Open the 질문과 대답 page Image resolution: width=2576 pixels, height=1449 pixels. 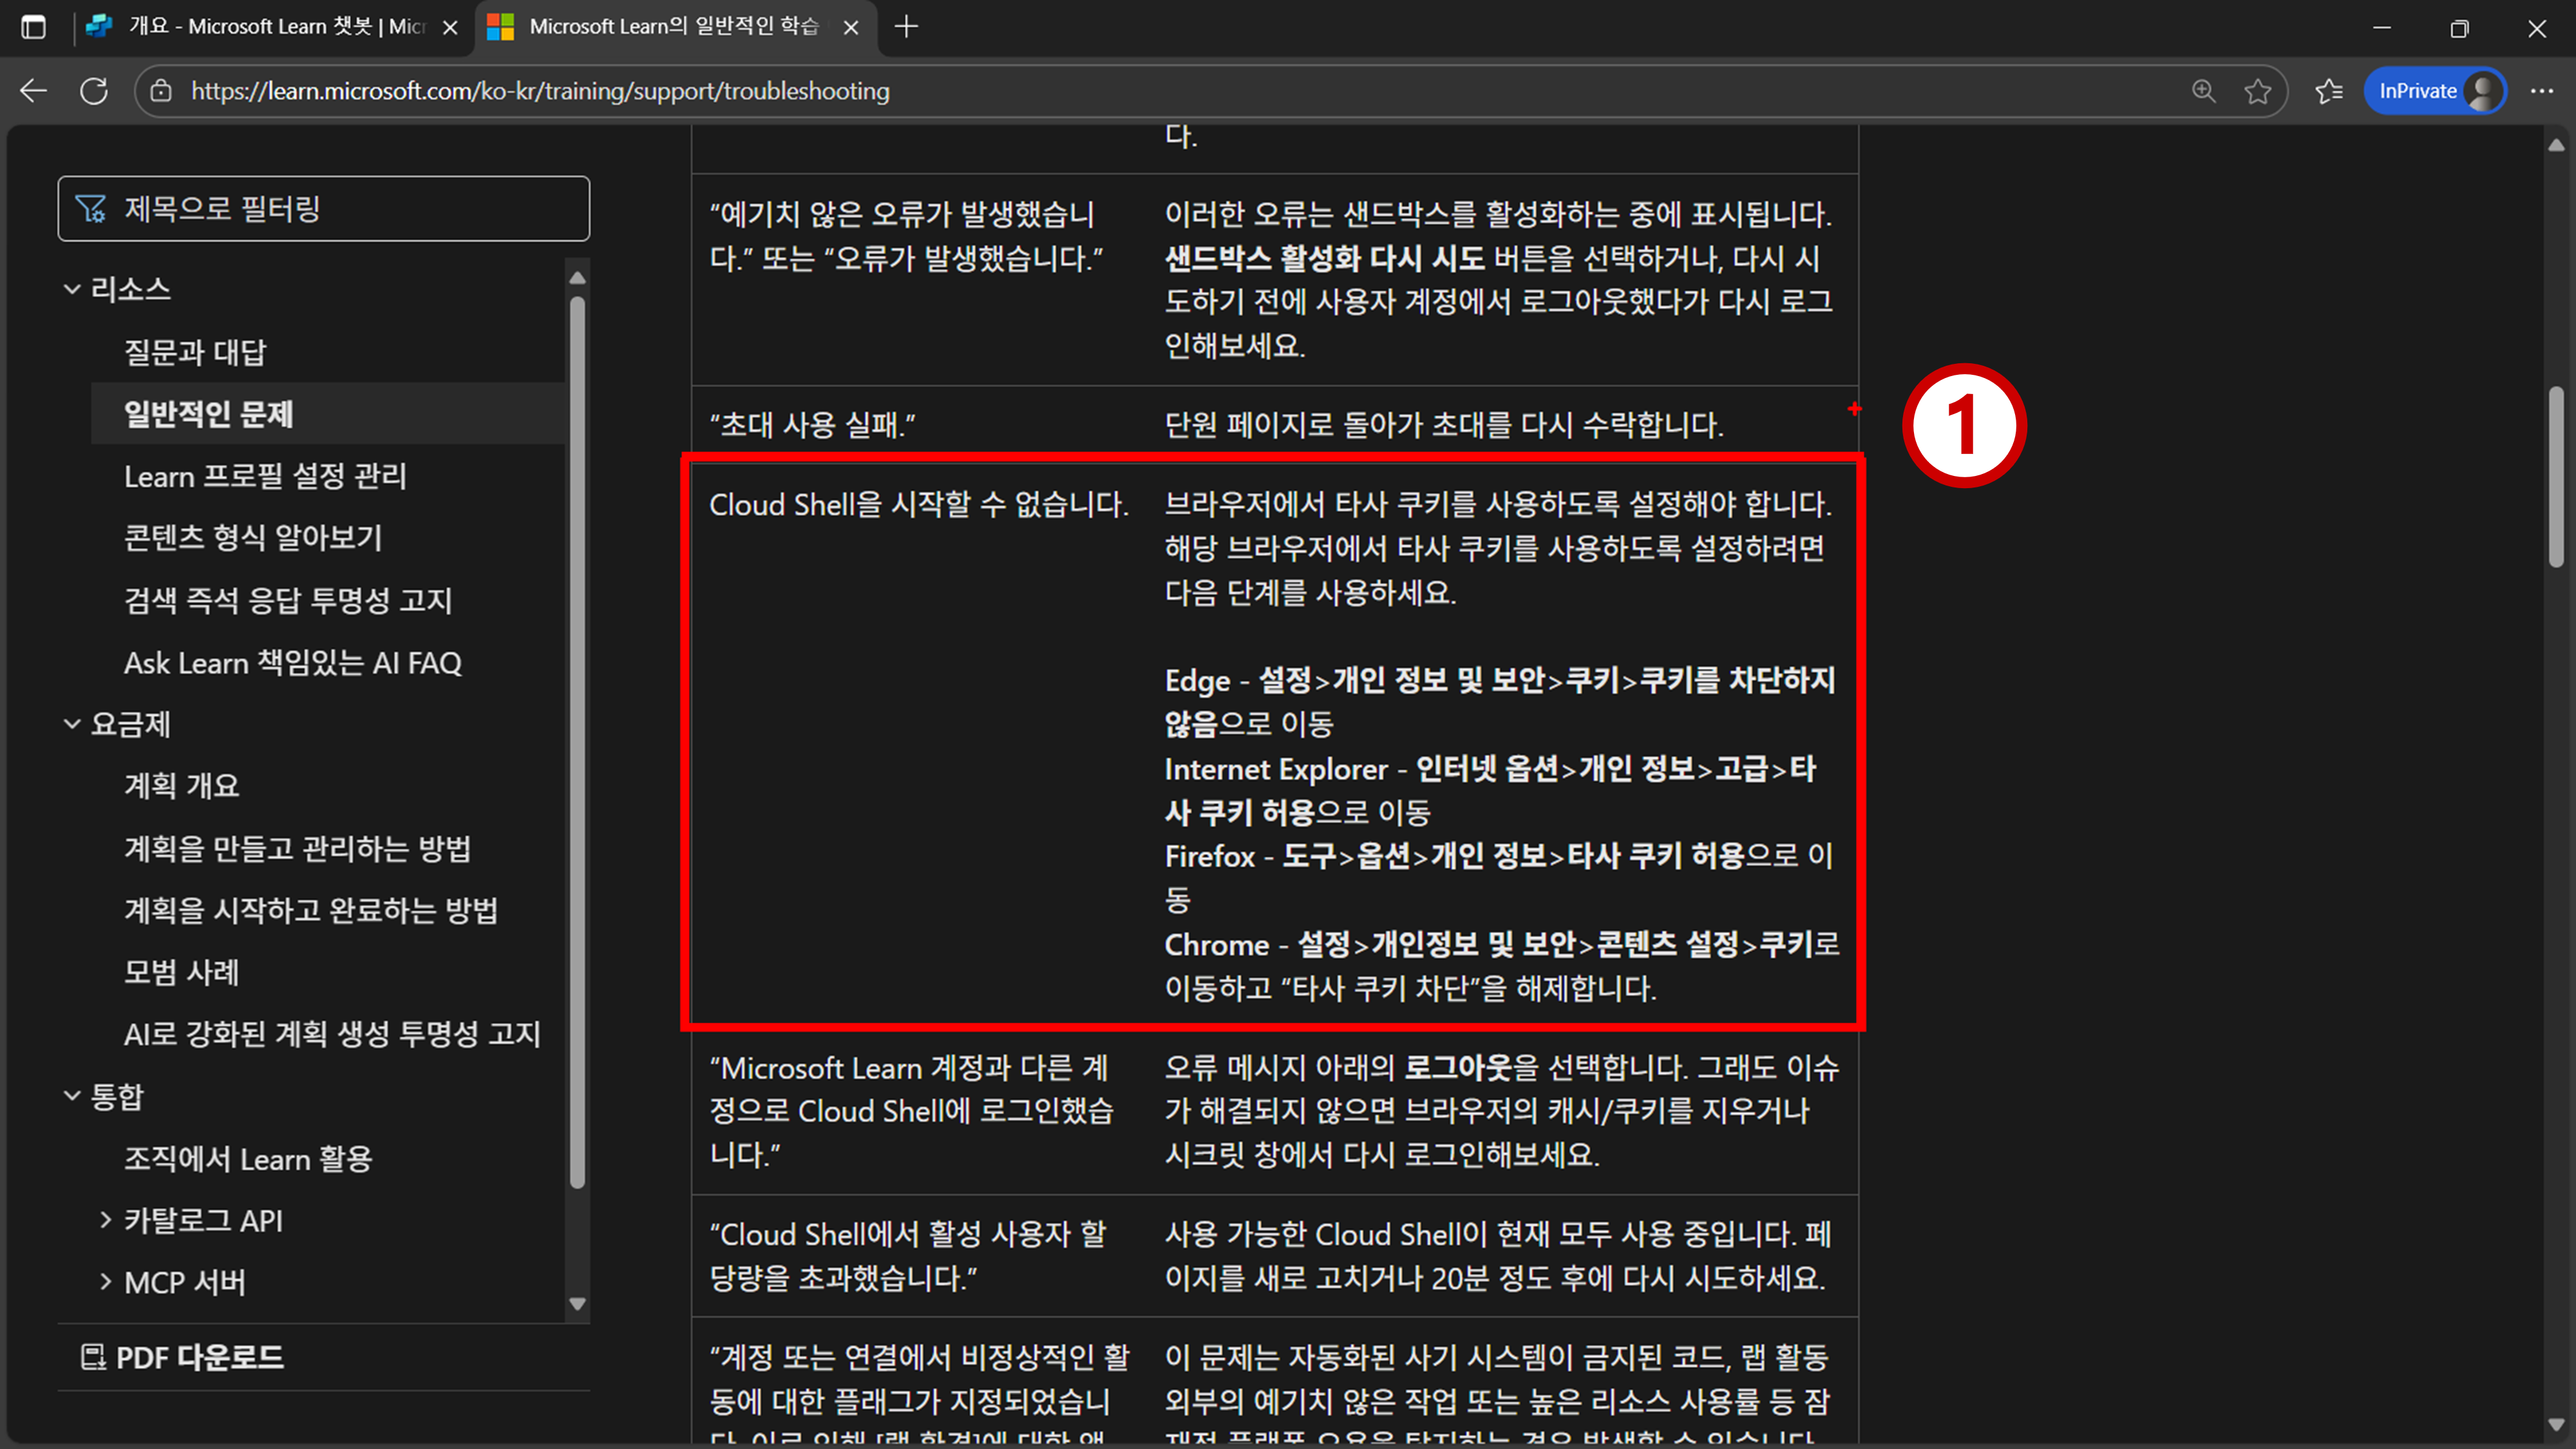(x=195, y=352)
